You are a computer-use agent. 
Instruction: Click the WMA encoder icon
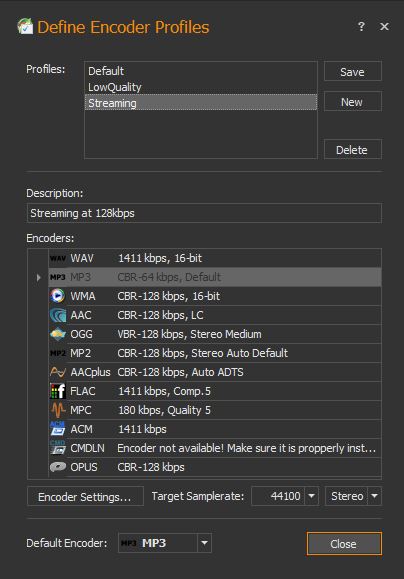tap(58, 296)
